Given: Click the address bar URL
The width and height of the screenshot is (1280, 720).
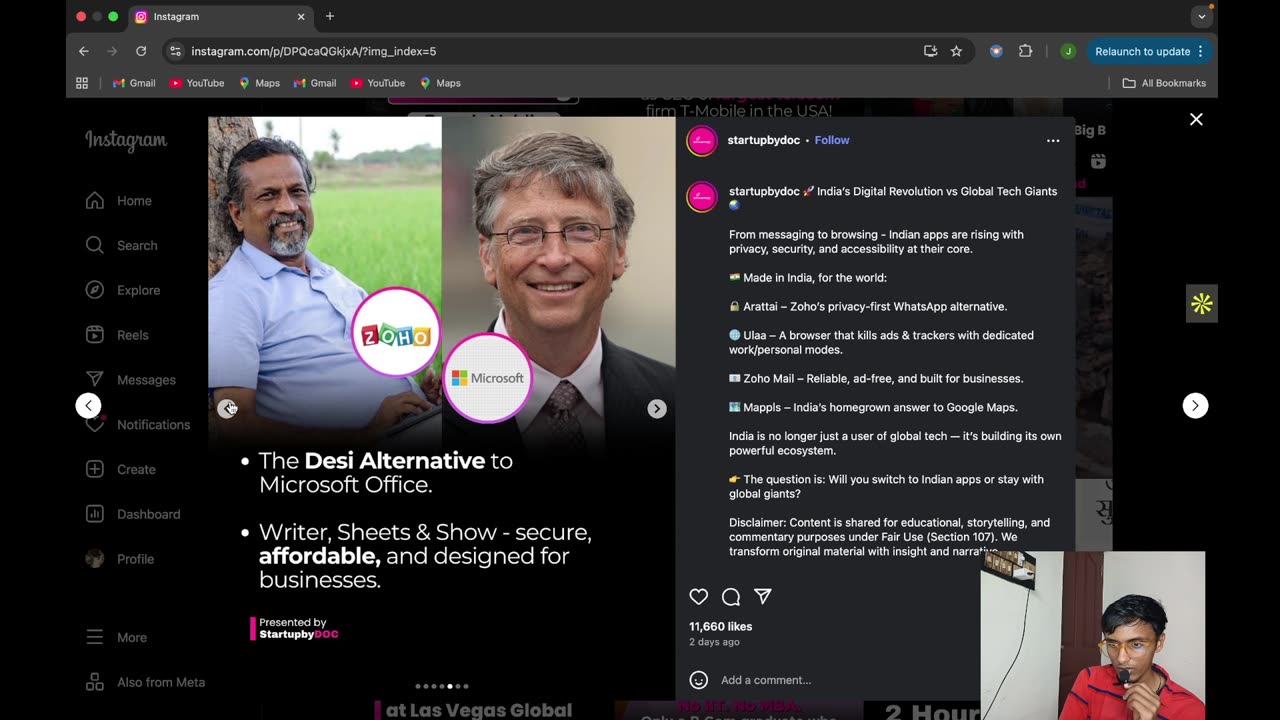Looking at the screenshot, I should pos(313,51).
